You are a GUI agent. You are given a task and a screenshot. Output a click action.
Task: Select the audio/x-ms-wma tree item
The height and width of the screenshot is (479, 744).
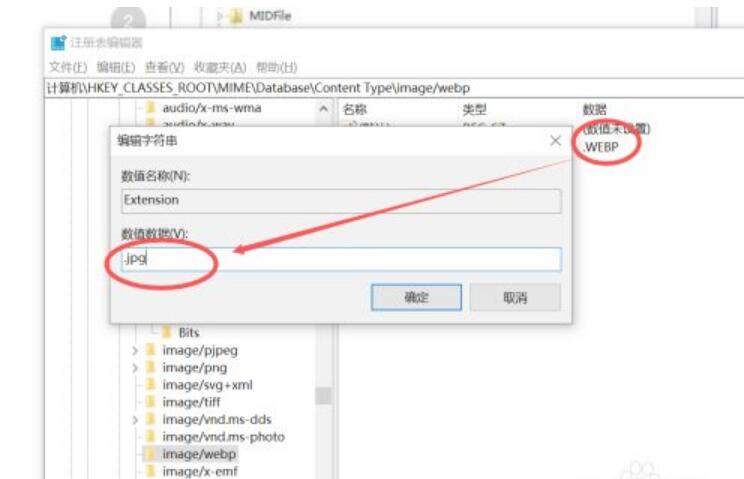click(x=212, y=108)
